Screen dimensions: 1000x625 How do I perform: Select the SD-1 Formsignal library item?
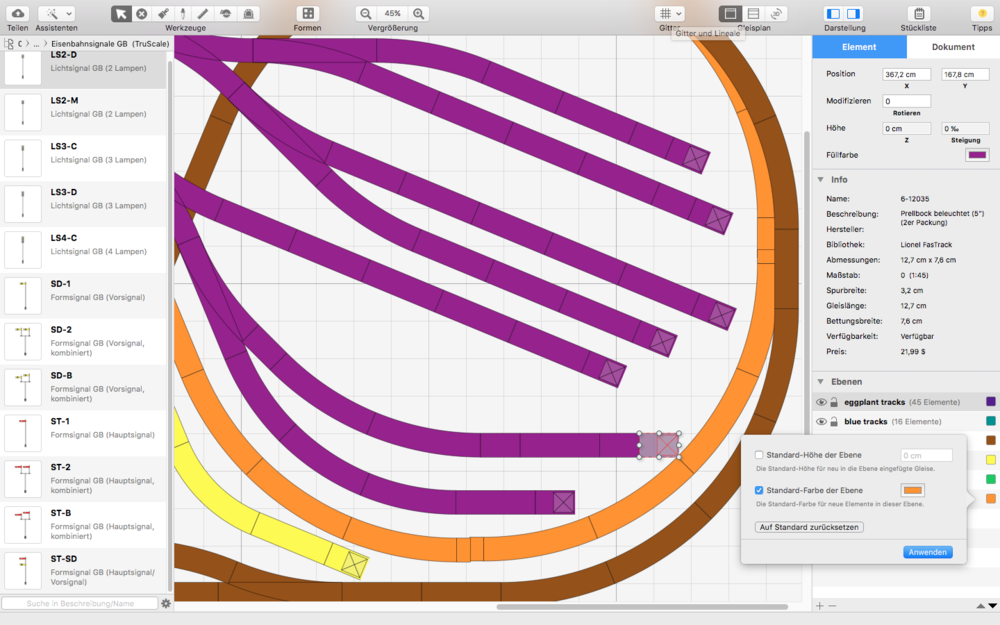coord(84,295)
